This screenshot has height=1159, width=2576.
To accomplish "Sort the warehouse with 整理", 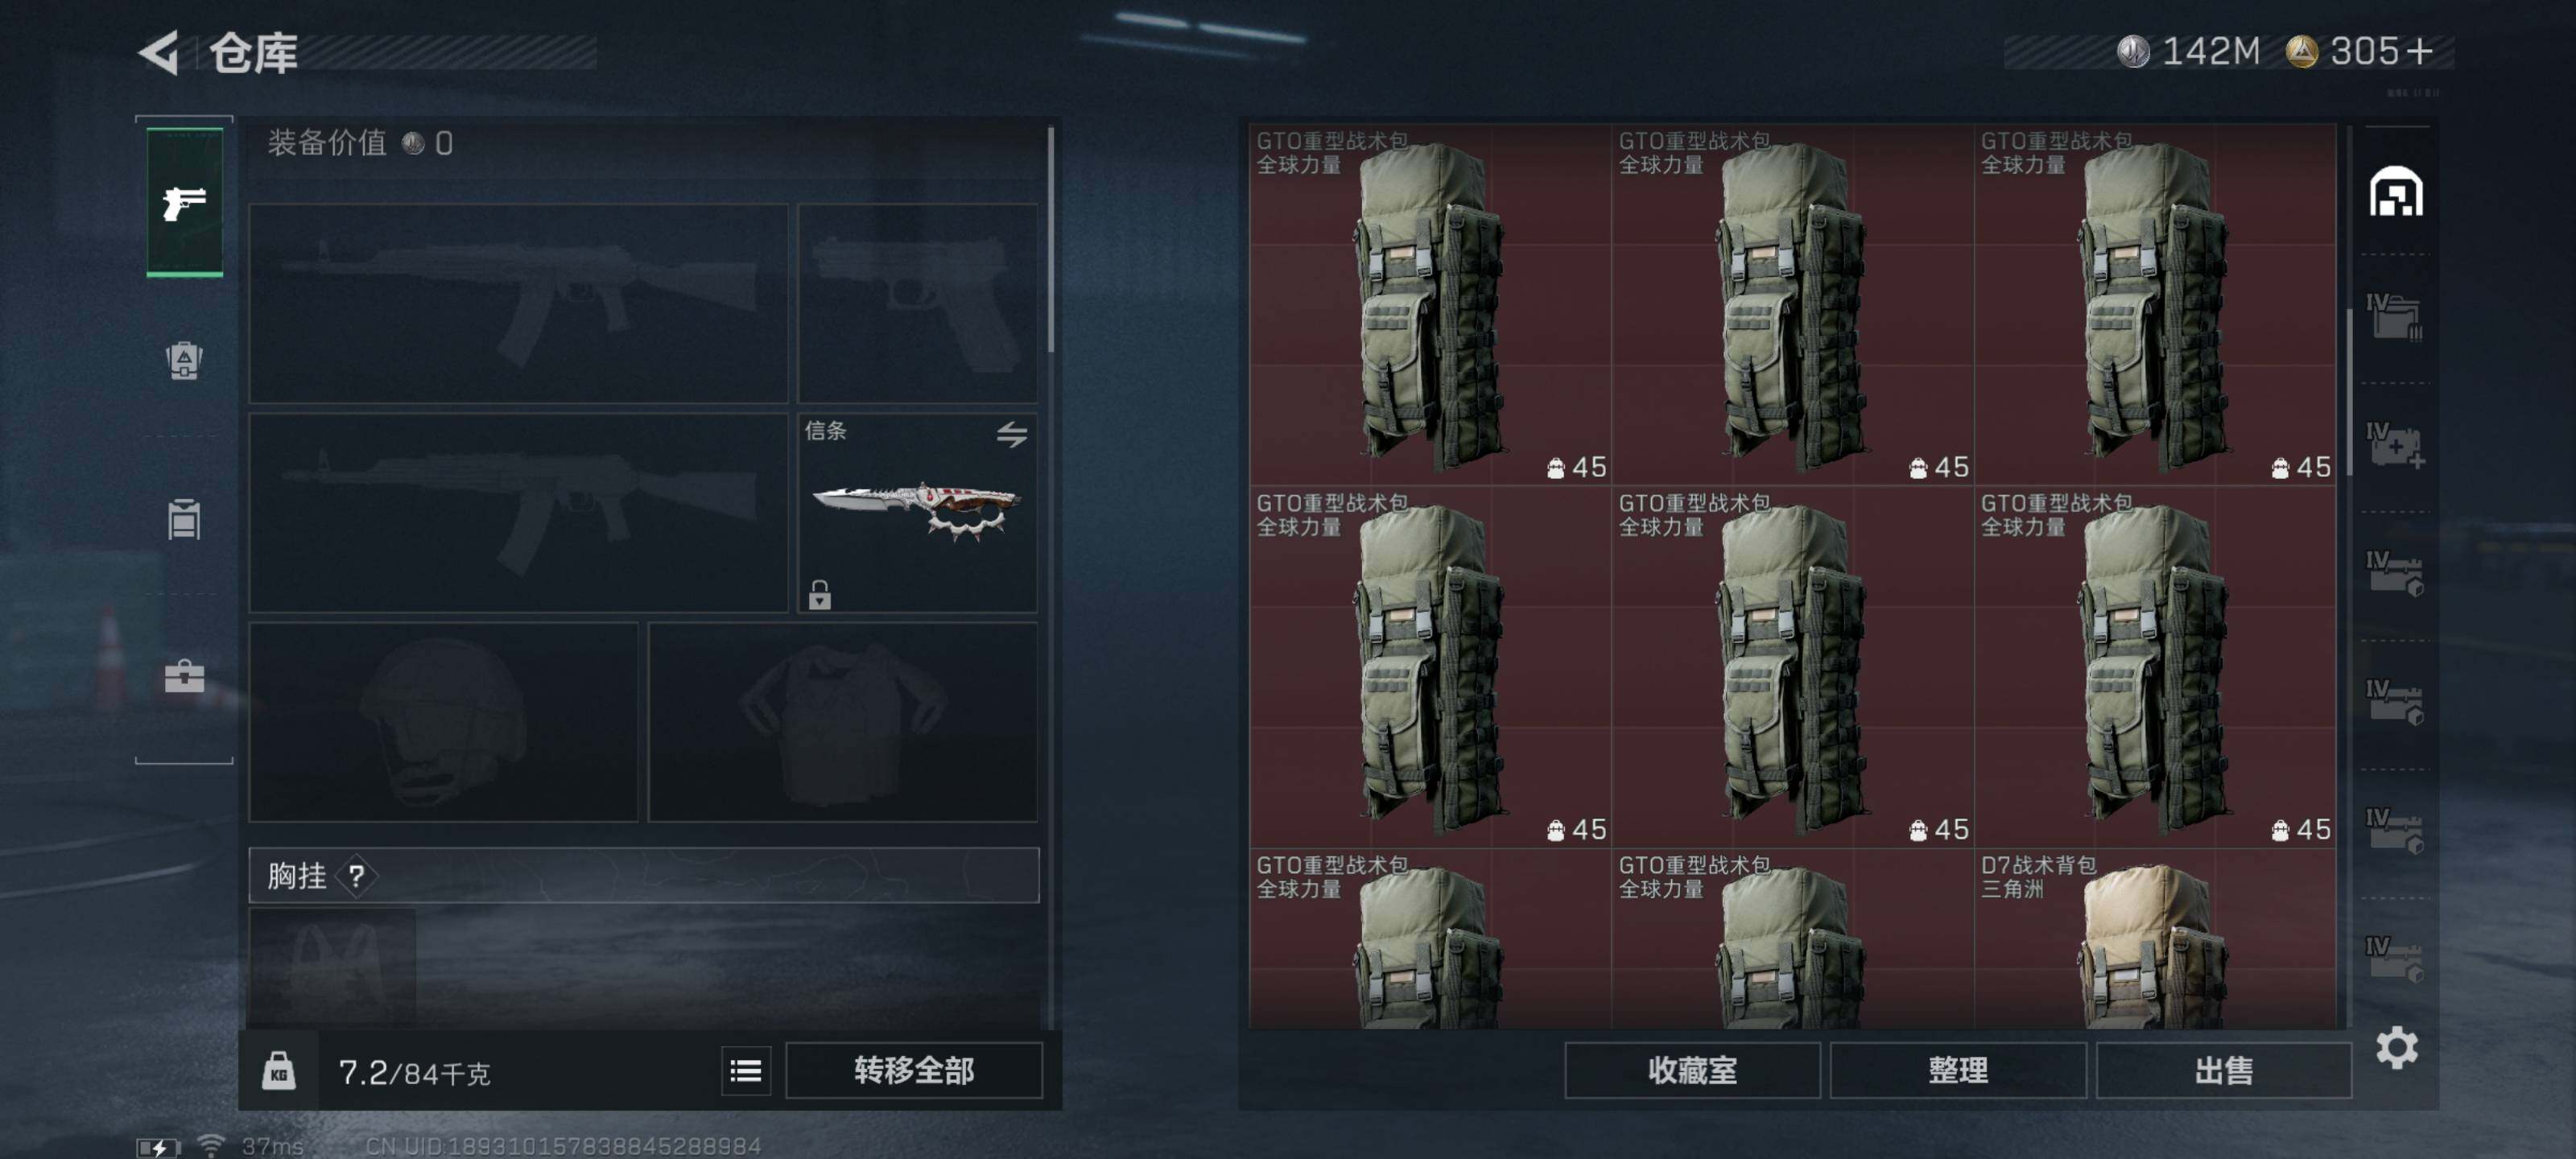I will [1958, 1071].
